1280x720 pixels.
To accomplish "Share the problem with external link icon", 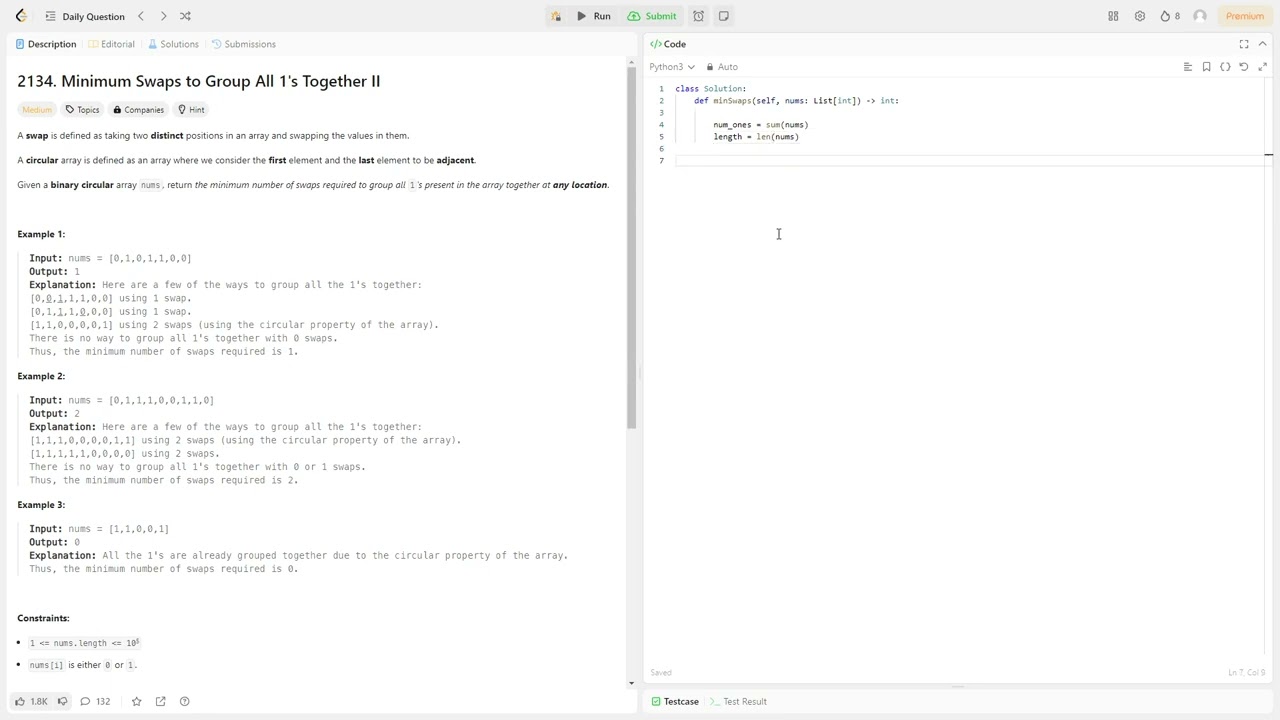I will coord(161,701).
